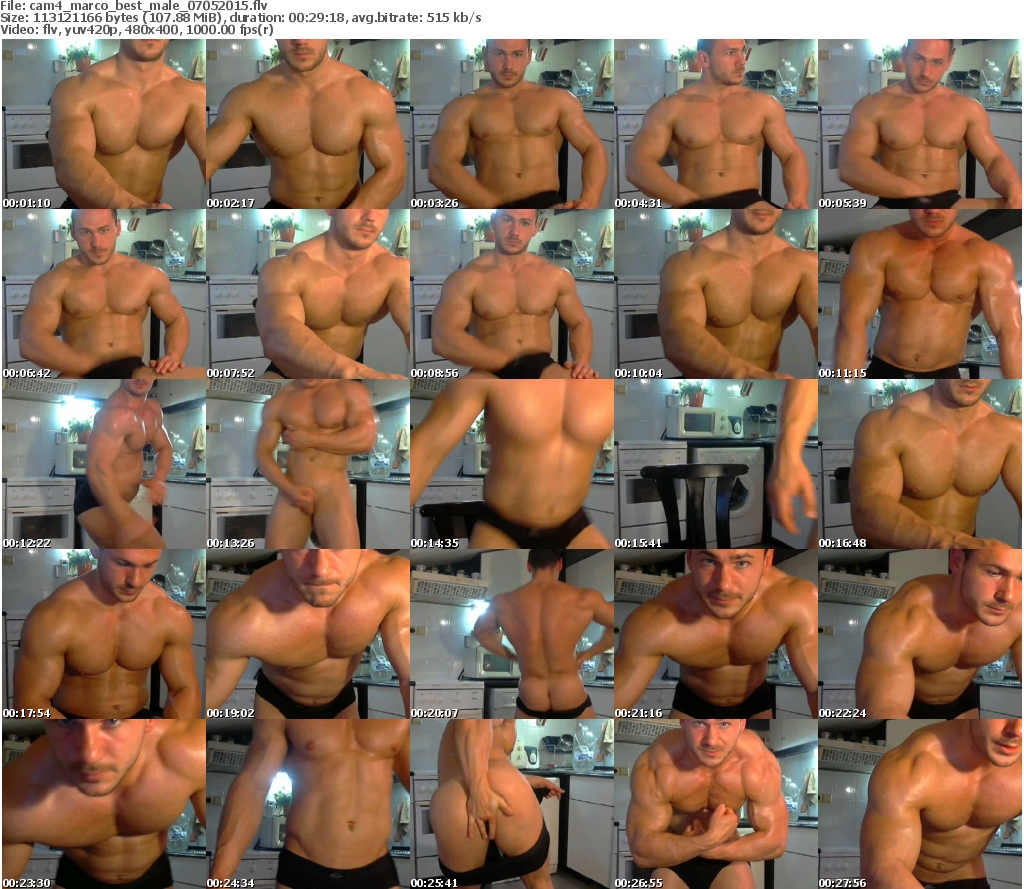This screenshot has height=889, width=1024.
Task: Pick the frame at 00:07:52
Action: point(308,294)
